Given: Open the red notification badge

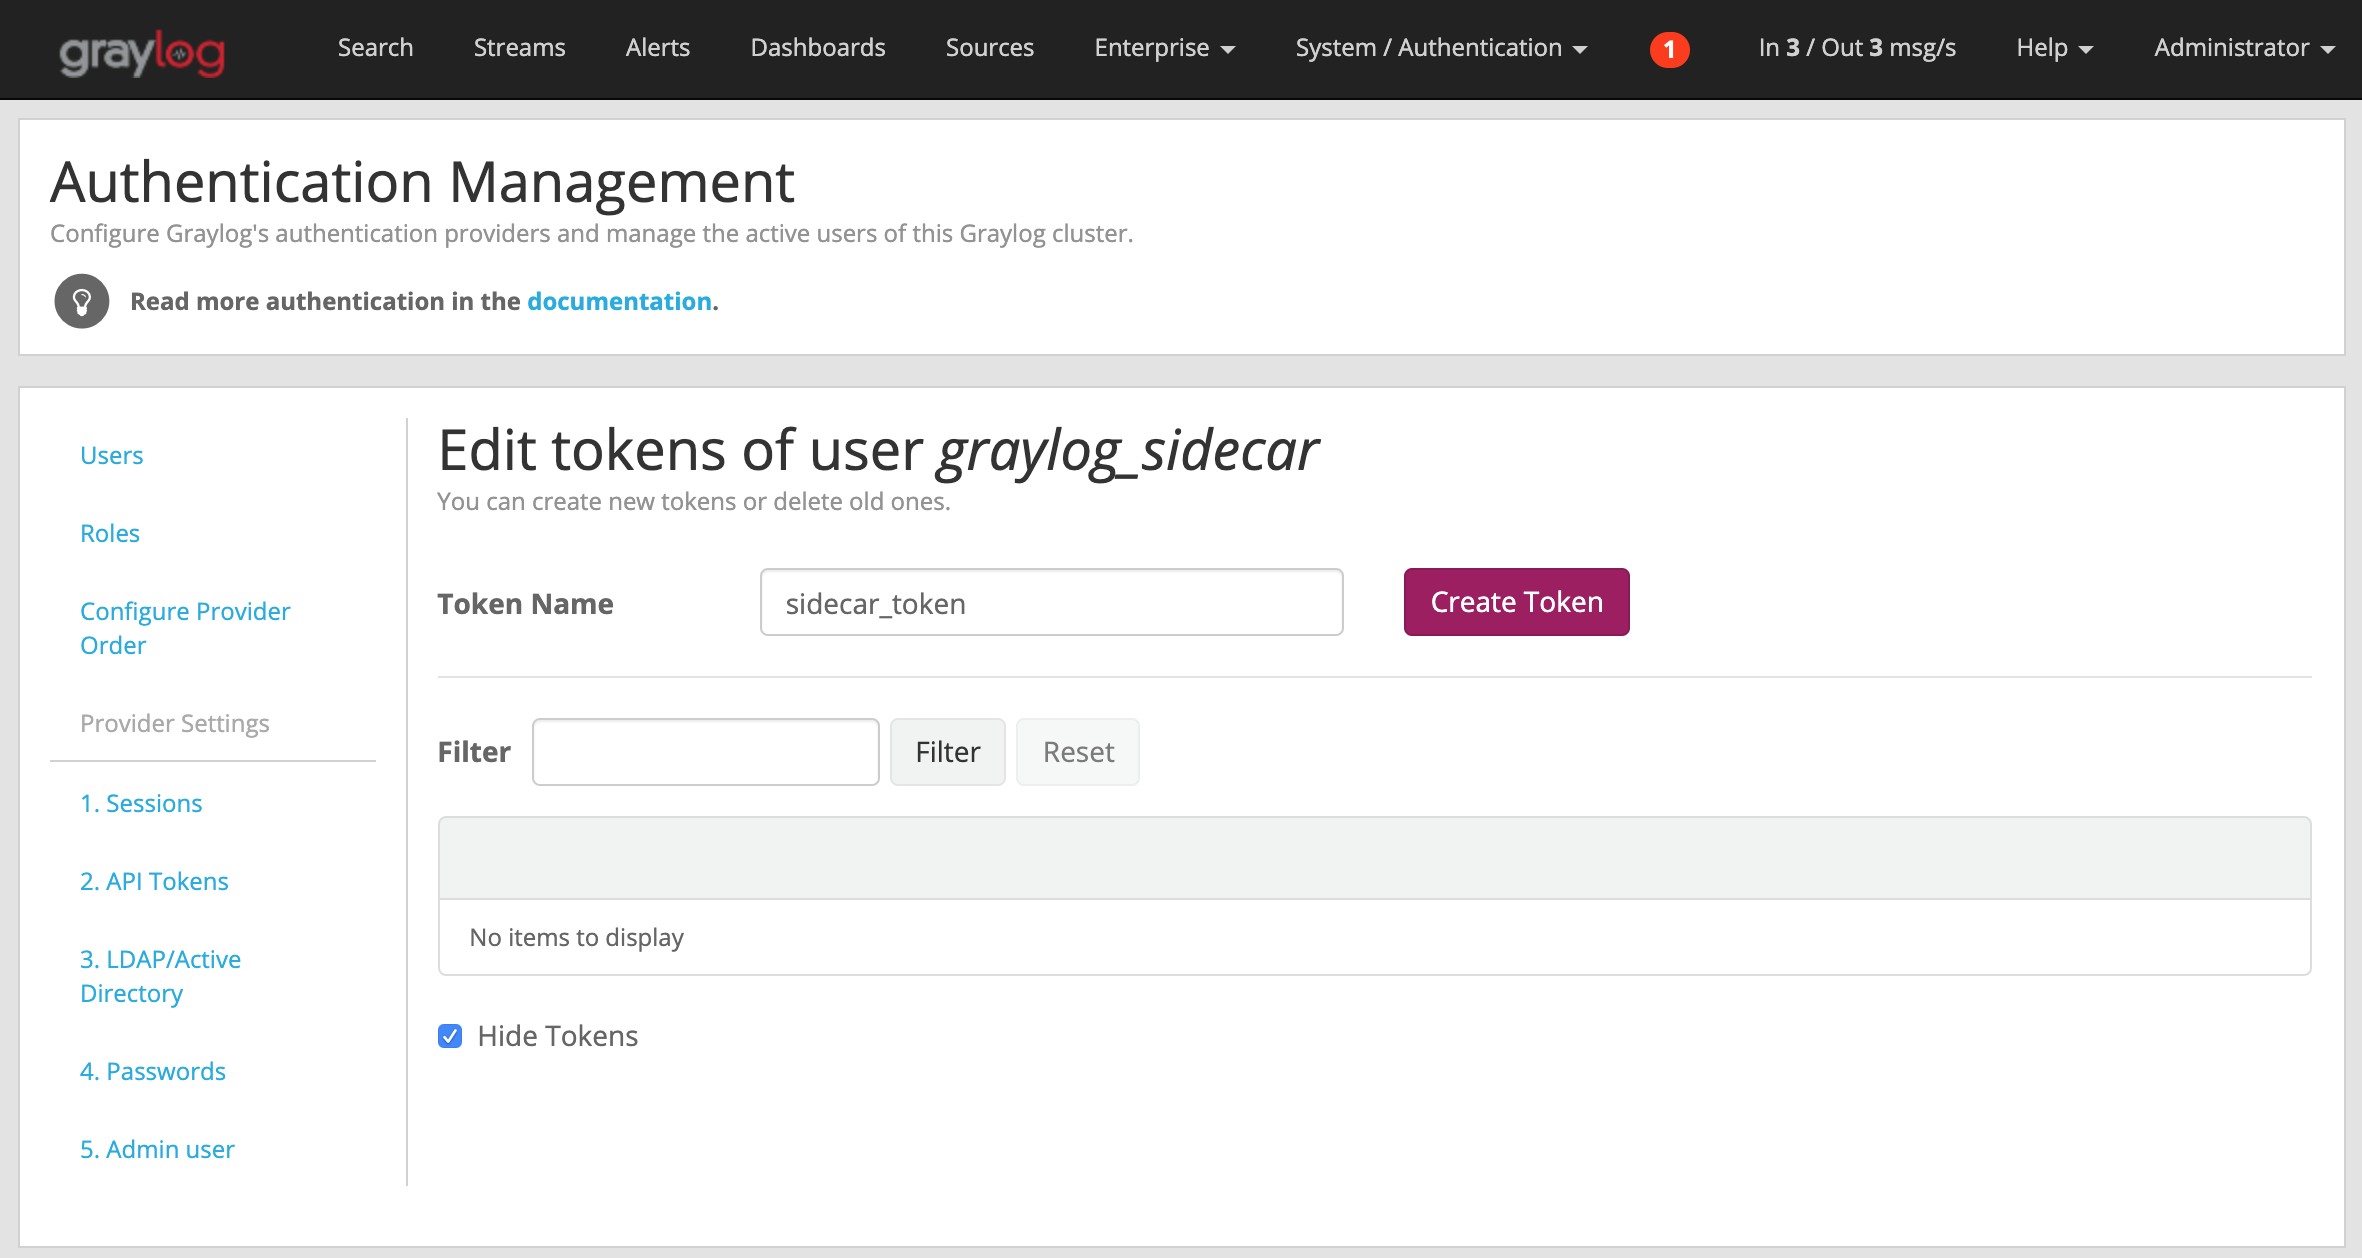Looking at the screenshot, I should [1669, 49].
